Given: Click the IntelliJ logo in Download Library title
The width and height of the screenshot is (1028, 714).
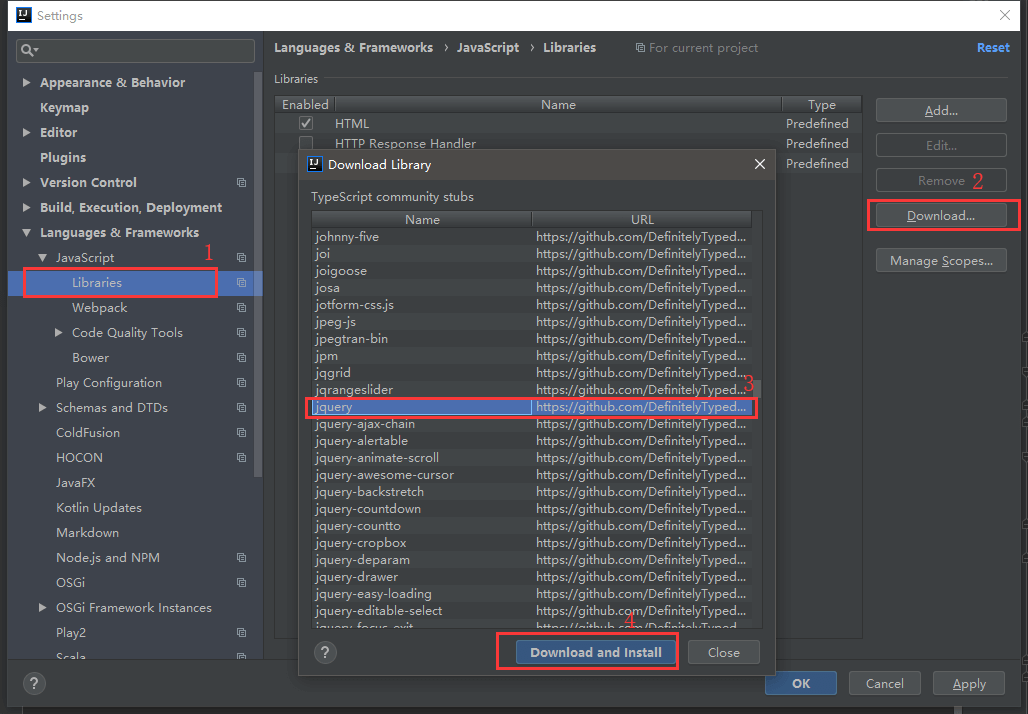Looking at the screenshot, I should (x=315, y=165).
